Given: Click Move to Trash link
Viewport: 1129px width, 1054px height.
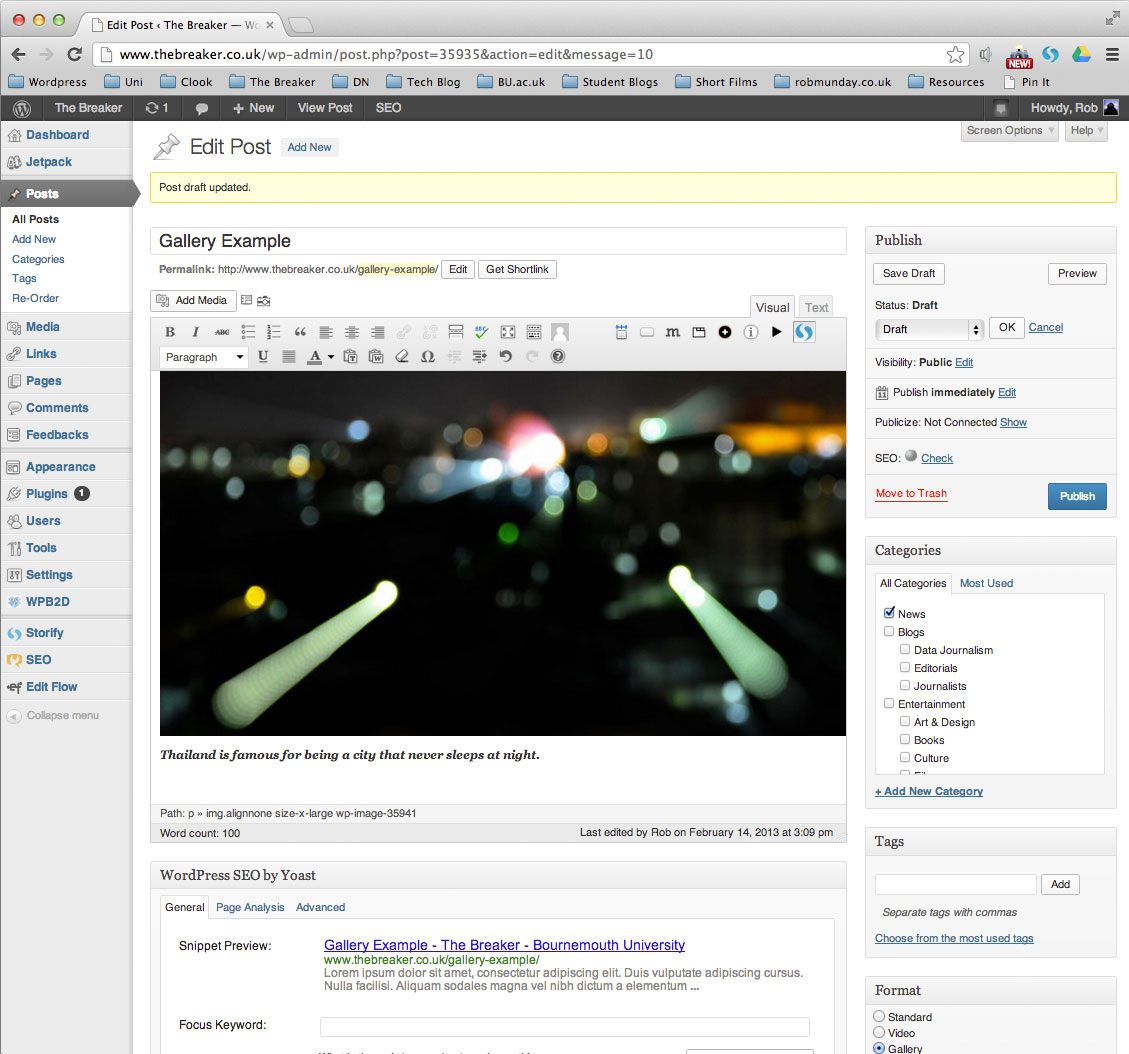Looking at the screenshot, I should 911,493.
